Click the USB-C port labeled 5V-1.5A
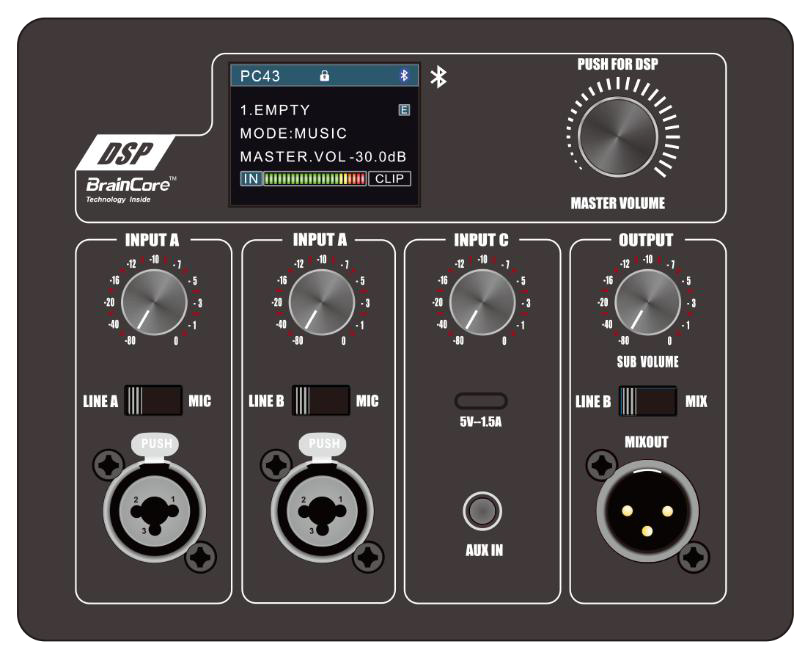The width and height of the screenshot is (794, 658). coord(481,401)
